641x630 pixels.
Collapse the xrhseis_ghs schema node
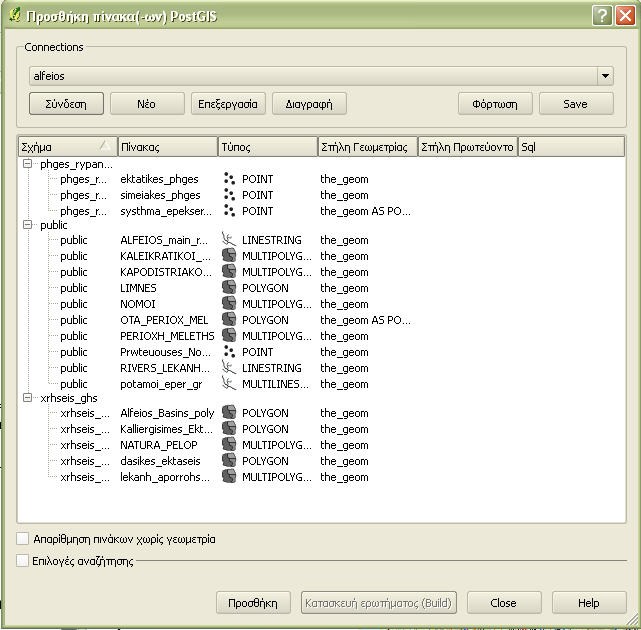(27, 397)
